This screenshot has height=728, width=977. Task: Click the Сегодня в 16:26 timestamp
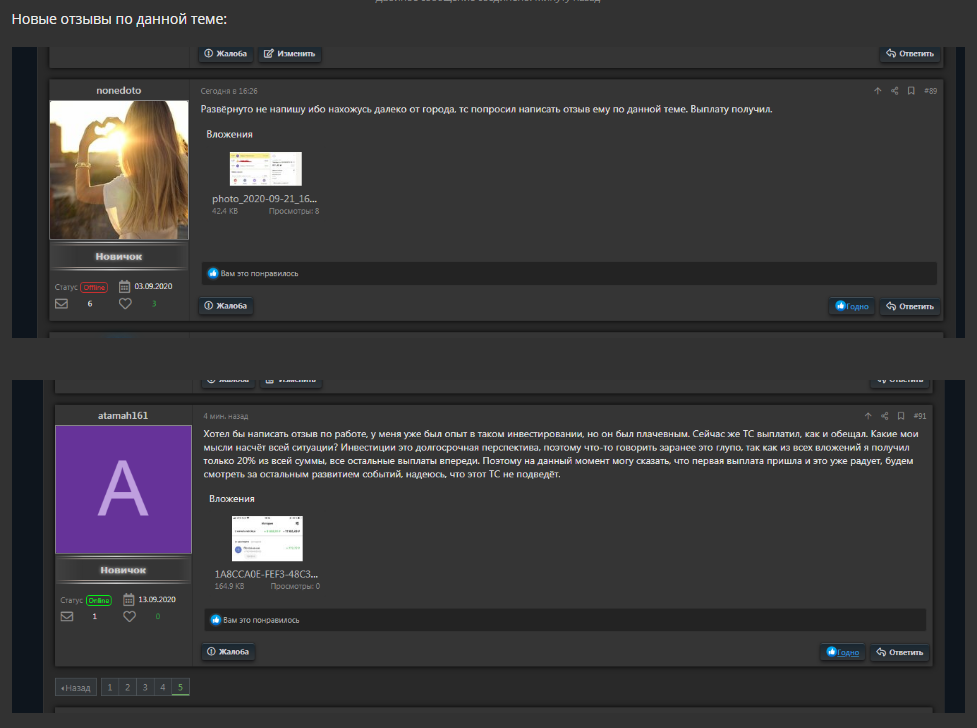tap(229, 91)
